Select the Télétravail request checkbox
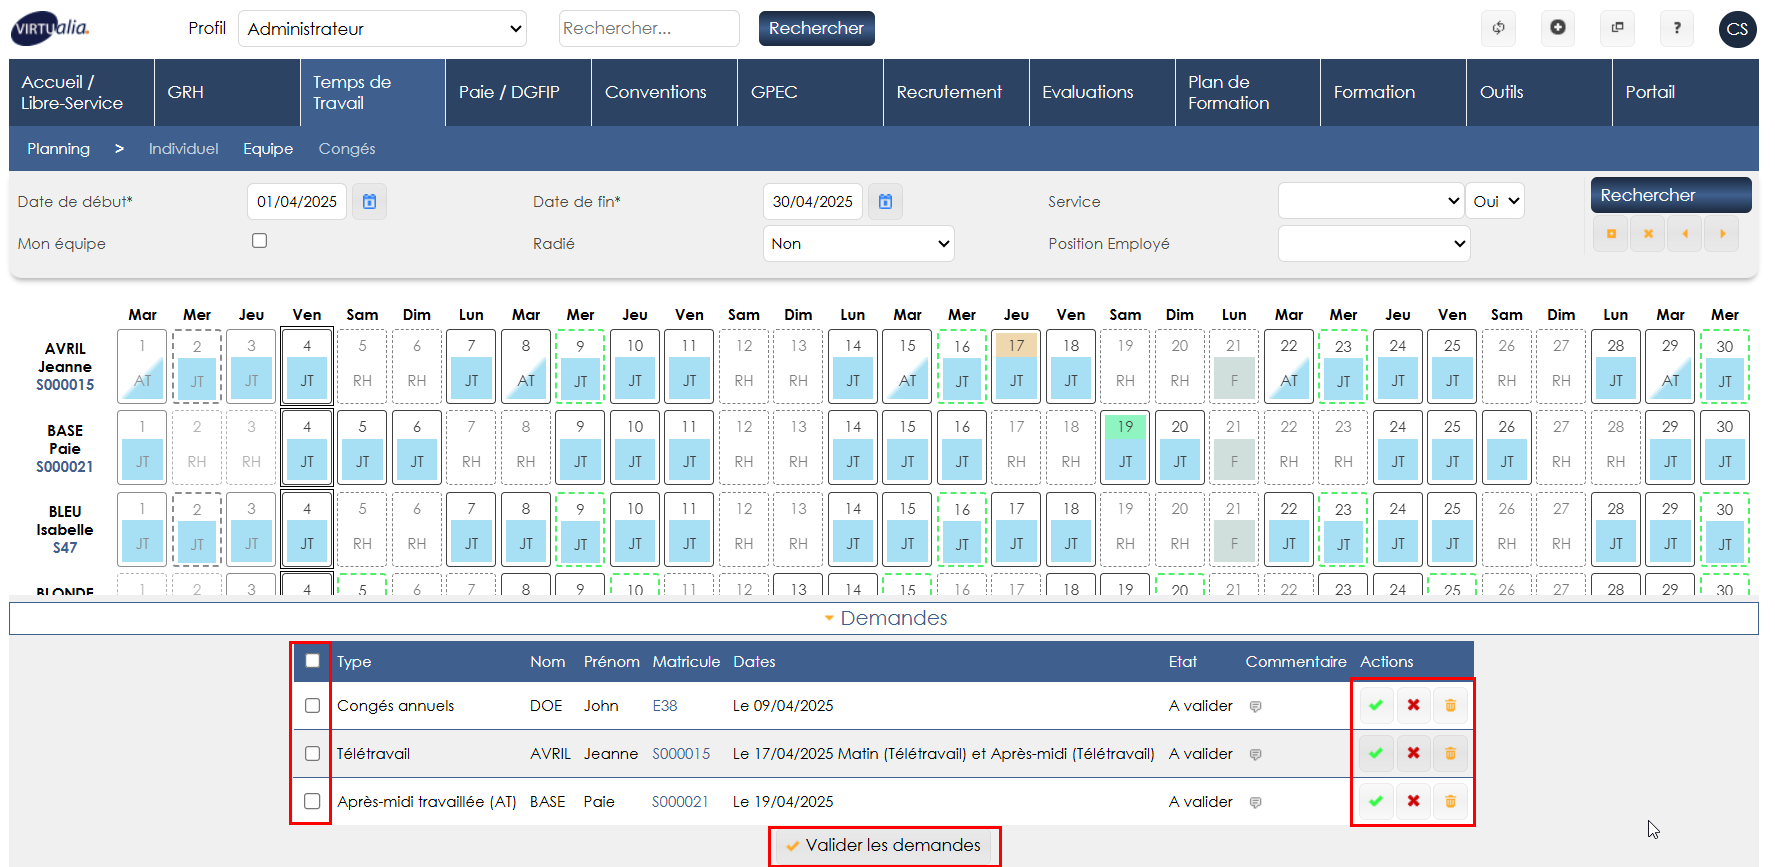The image size is (1775, 867). [x=312, y=754]
